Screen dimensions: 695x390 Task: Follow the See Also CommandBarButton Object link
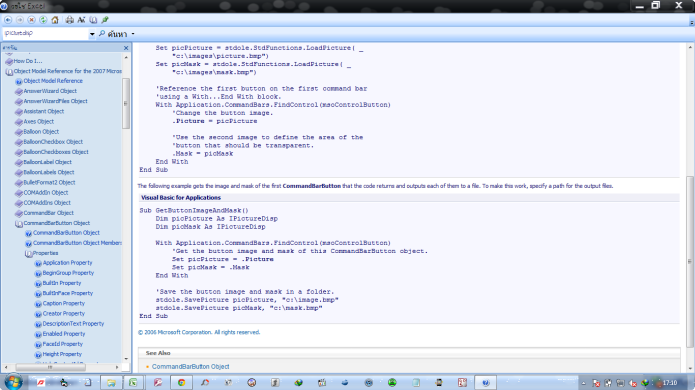pyautogui.click(x=191, y=367)
